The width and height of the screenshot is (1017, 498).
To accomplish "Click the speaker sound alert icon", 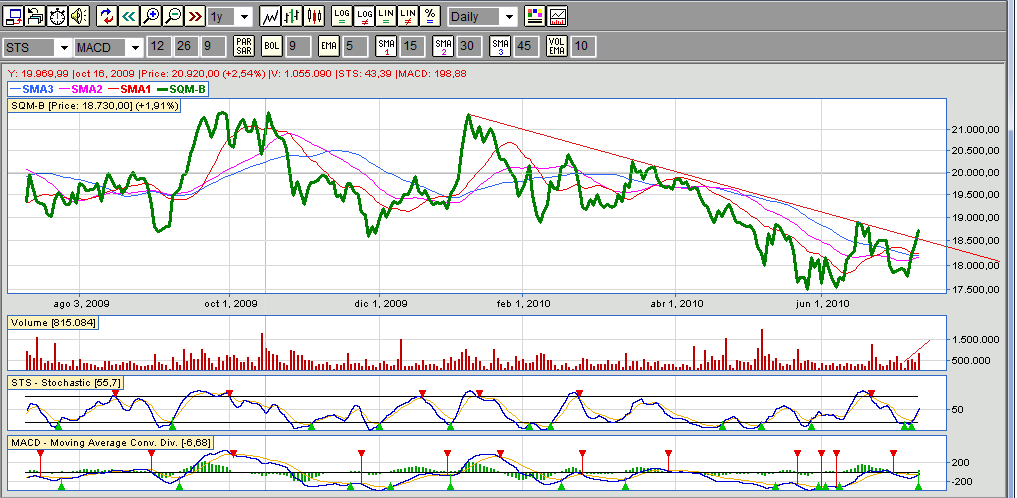I will pyautogui.click(x=79, y=16).
